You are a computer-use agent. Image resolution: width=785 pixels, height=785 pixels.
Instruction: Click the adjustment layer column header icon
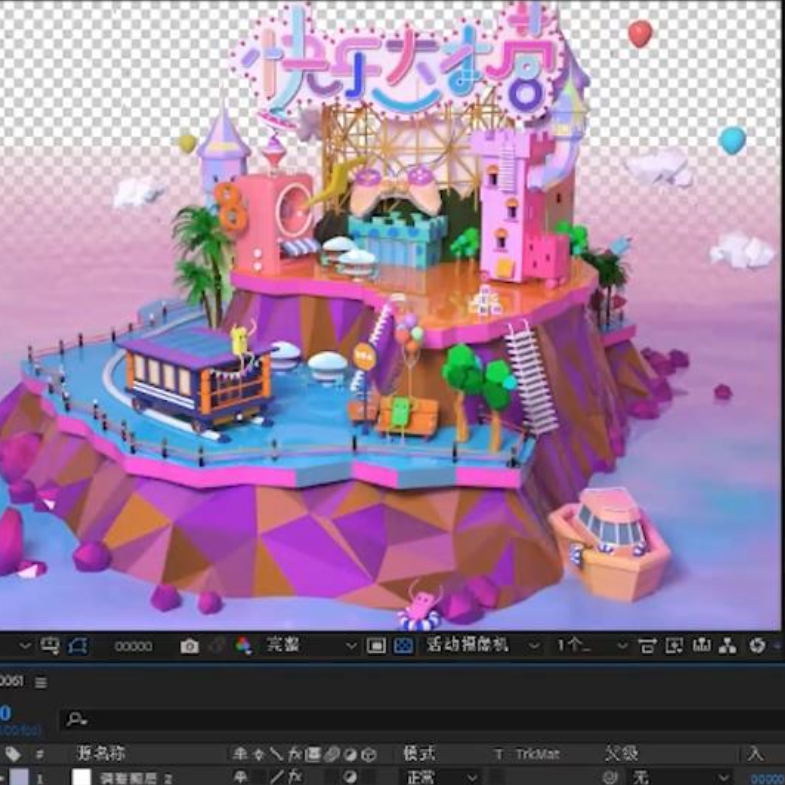[350, 754]
